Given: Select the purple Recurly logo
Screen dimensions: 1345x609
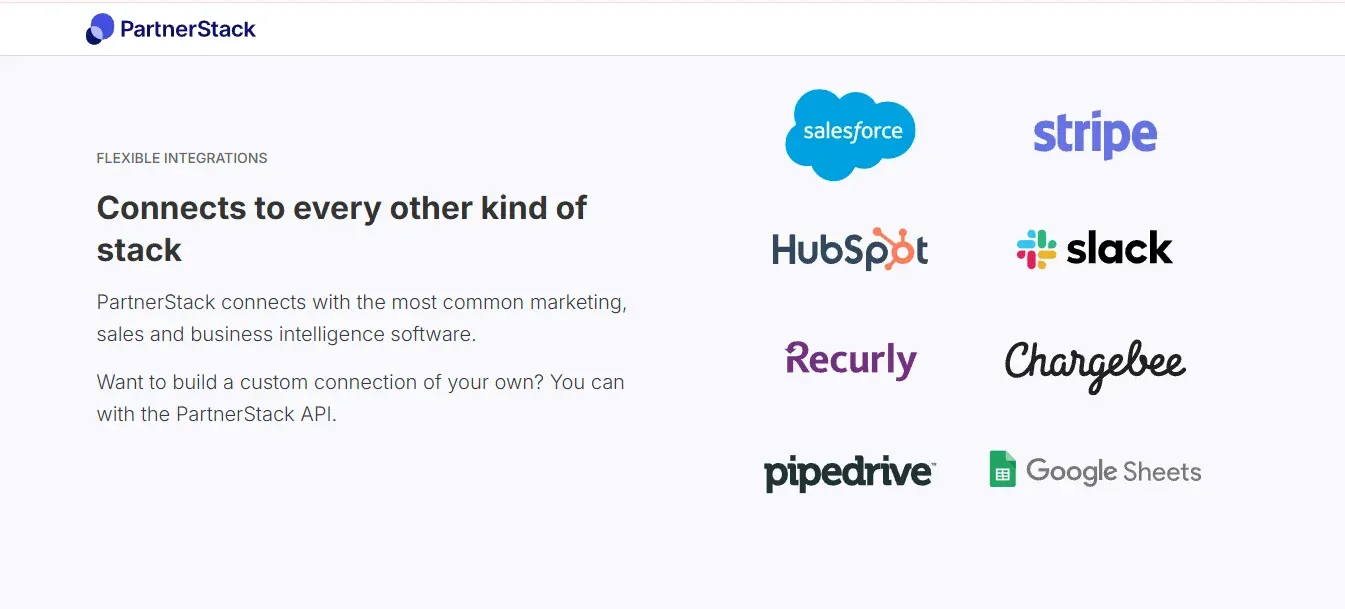Looking at the screenshot, I should [851, 360].
